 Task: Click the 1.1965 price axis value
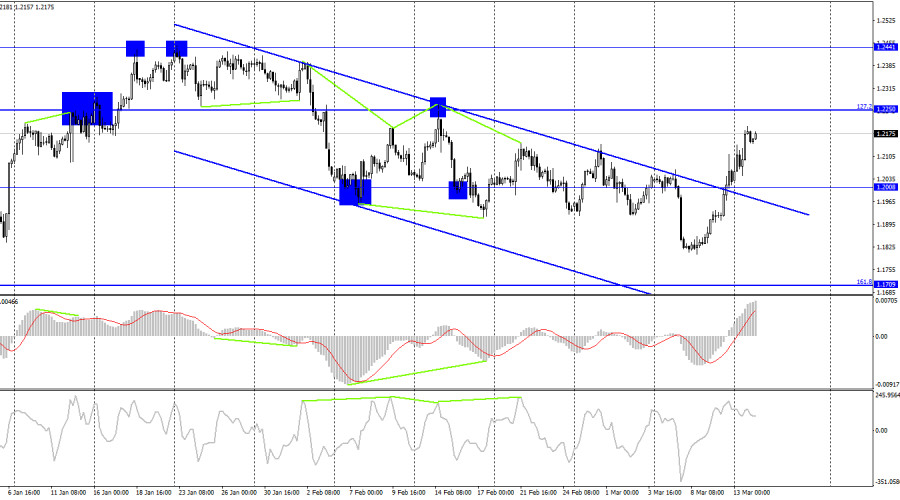pos(886,201)
